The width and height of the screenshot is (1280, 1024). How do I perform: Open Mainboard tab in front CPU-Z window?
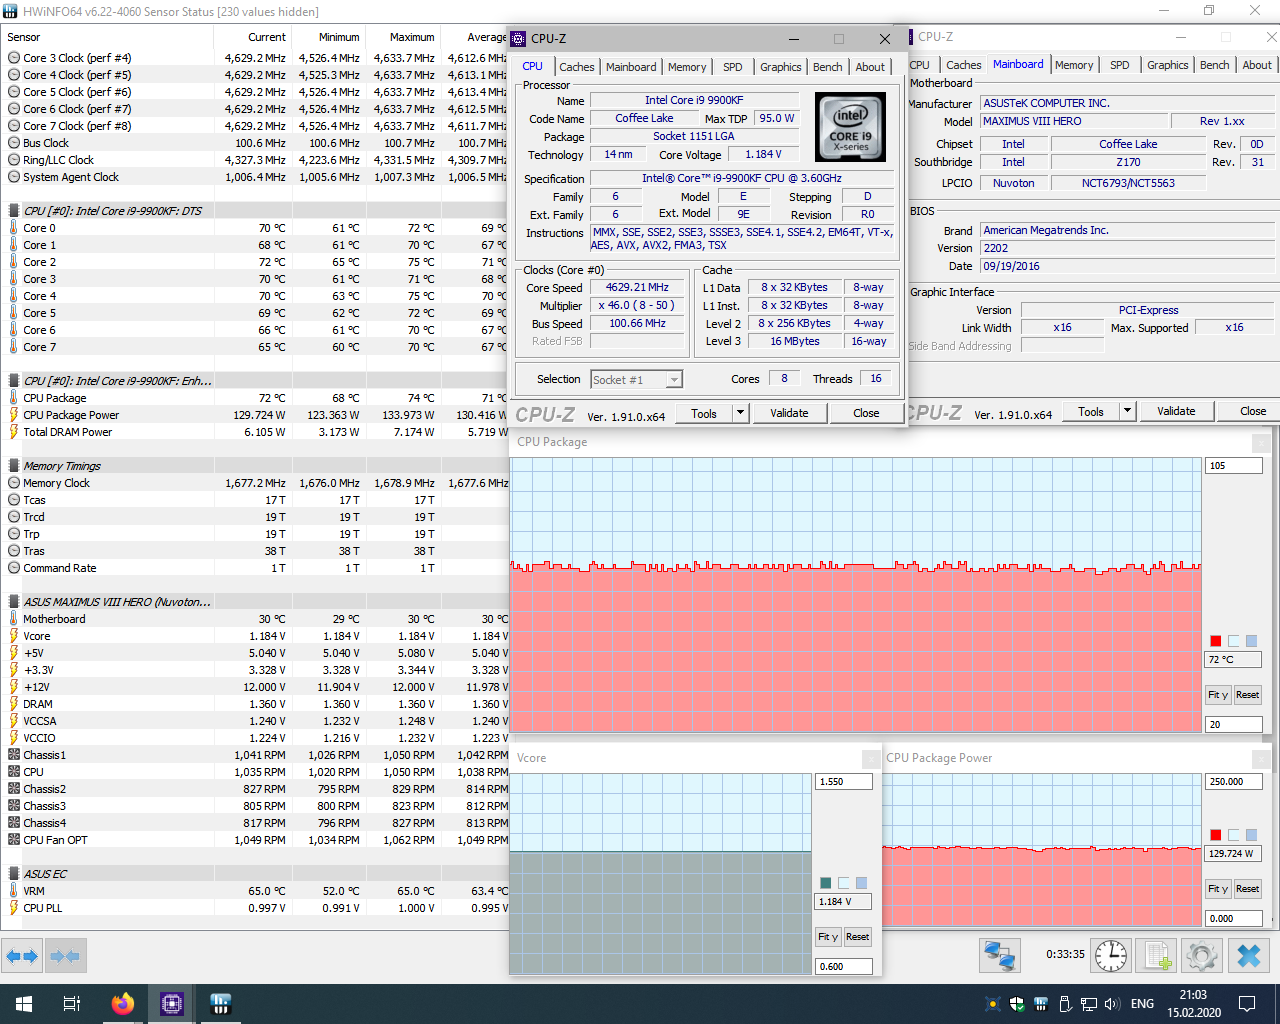631,67
